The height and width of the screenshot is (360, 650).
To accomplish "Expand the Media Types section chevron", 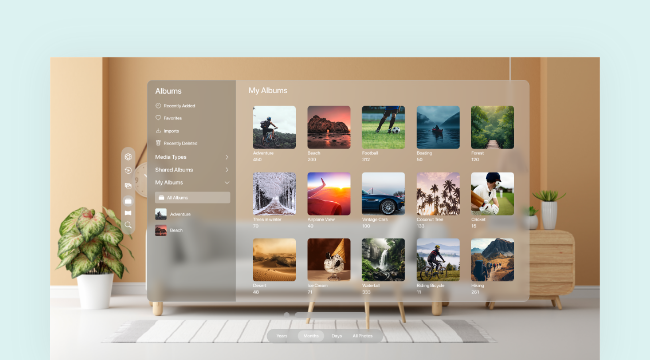I will tap(227, 157).
